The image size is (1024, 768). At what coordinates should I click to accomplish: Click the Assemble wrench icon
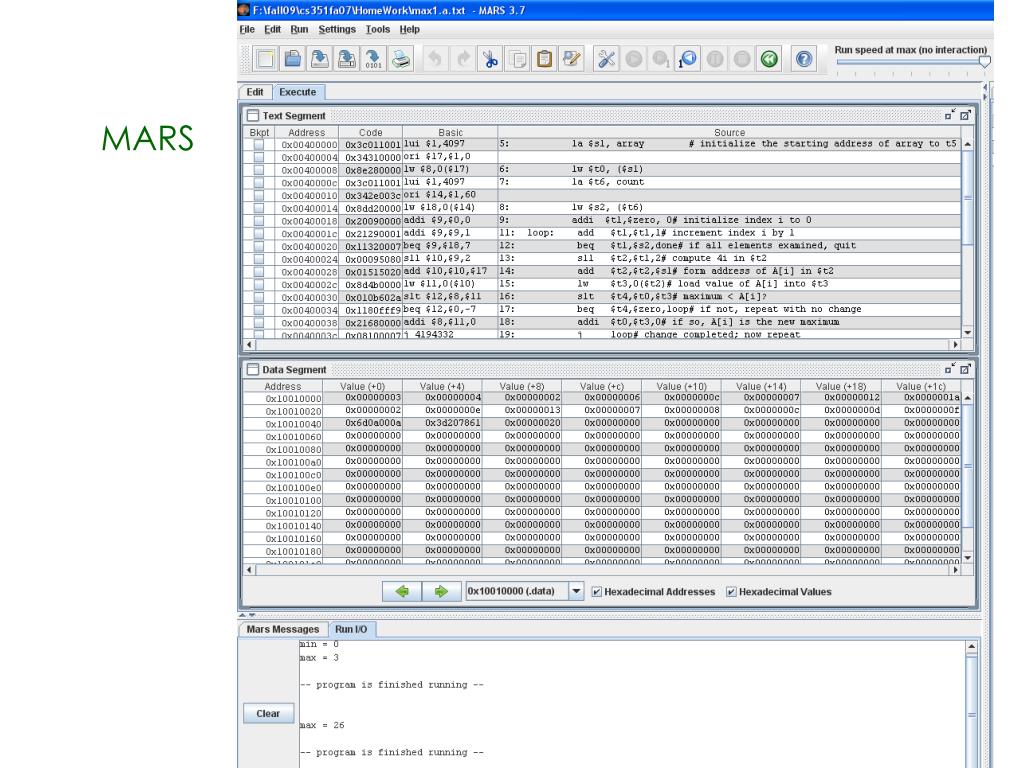tap(608, 59)
